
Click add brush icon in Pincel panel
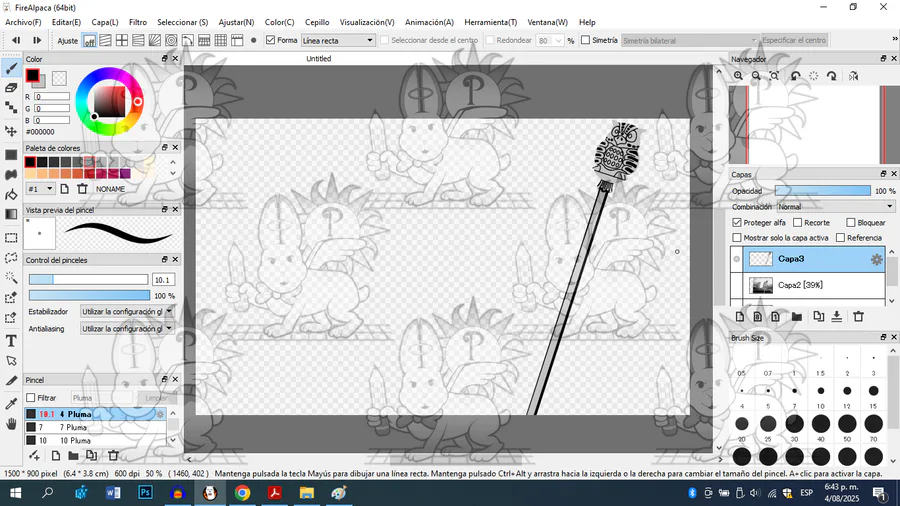pyautogui.click(x=34, y=456)
